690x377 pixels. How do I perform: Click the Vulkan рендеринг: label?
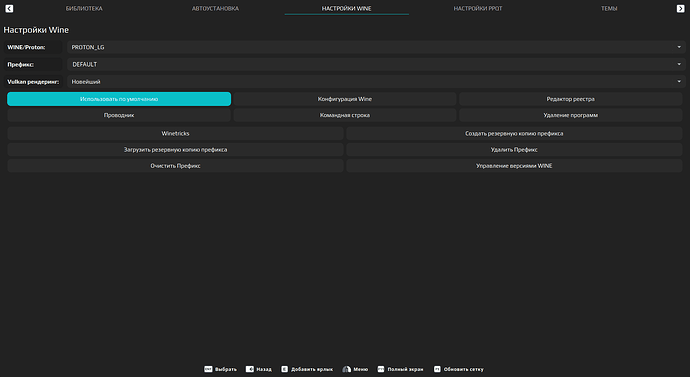(x=33, y=81)
